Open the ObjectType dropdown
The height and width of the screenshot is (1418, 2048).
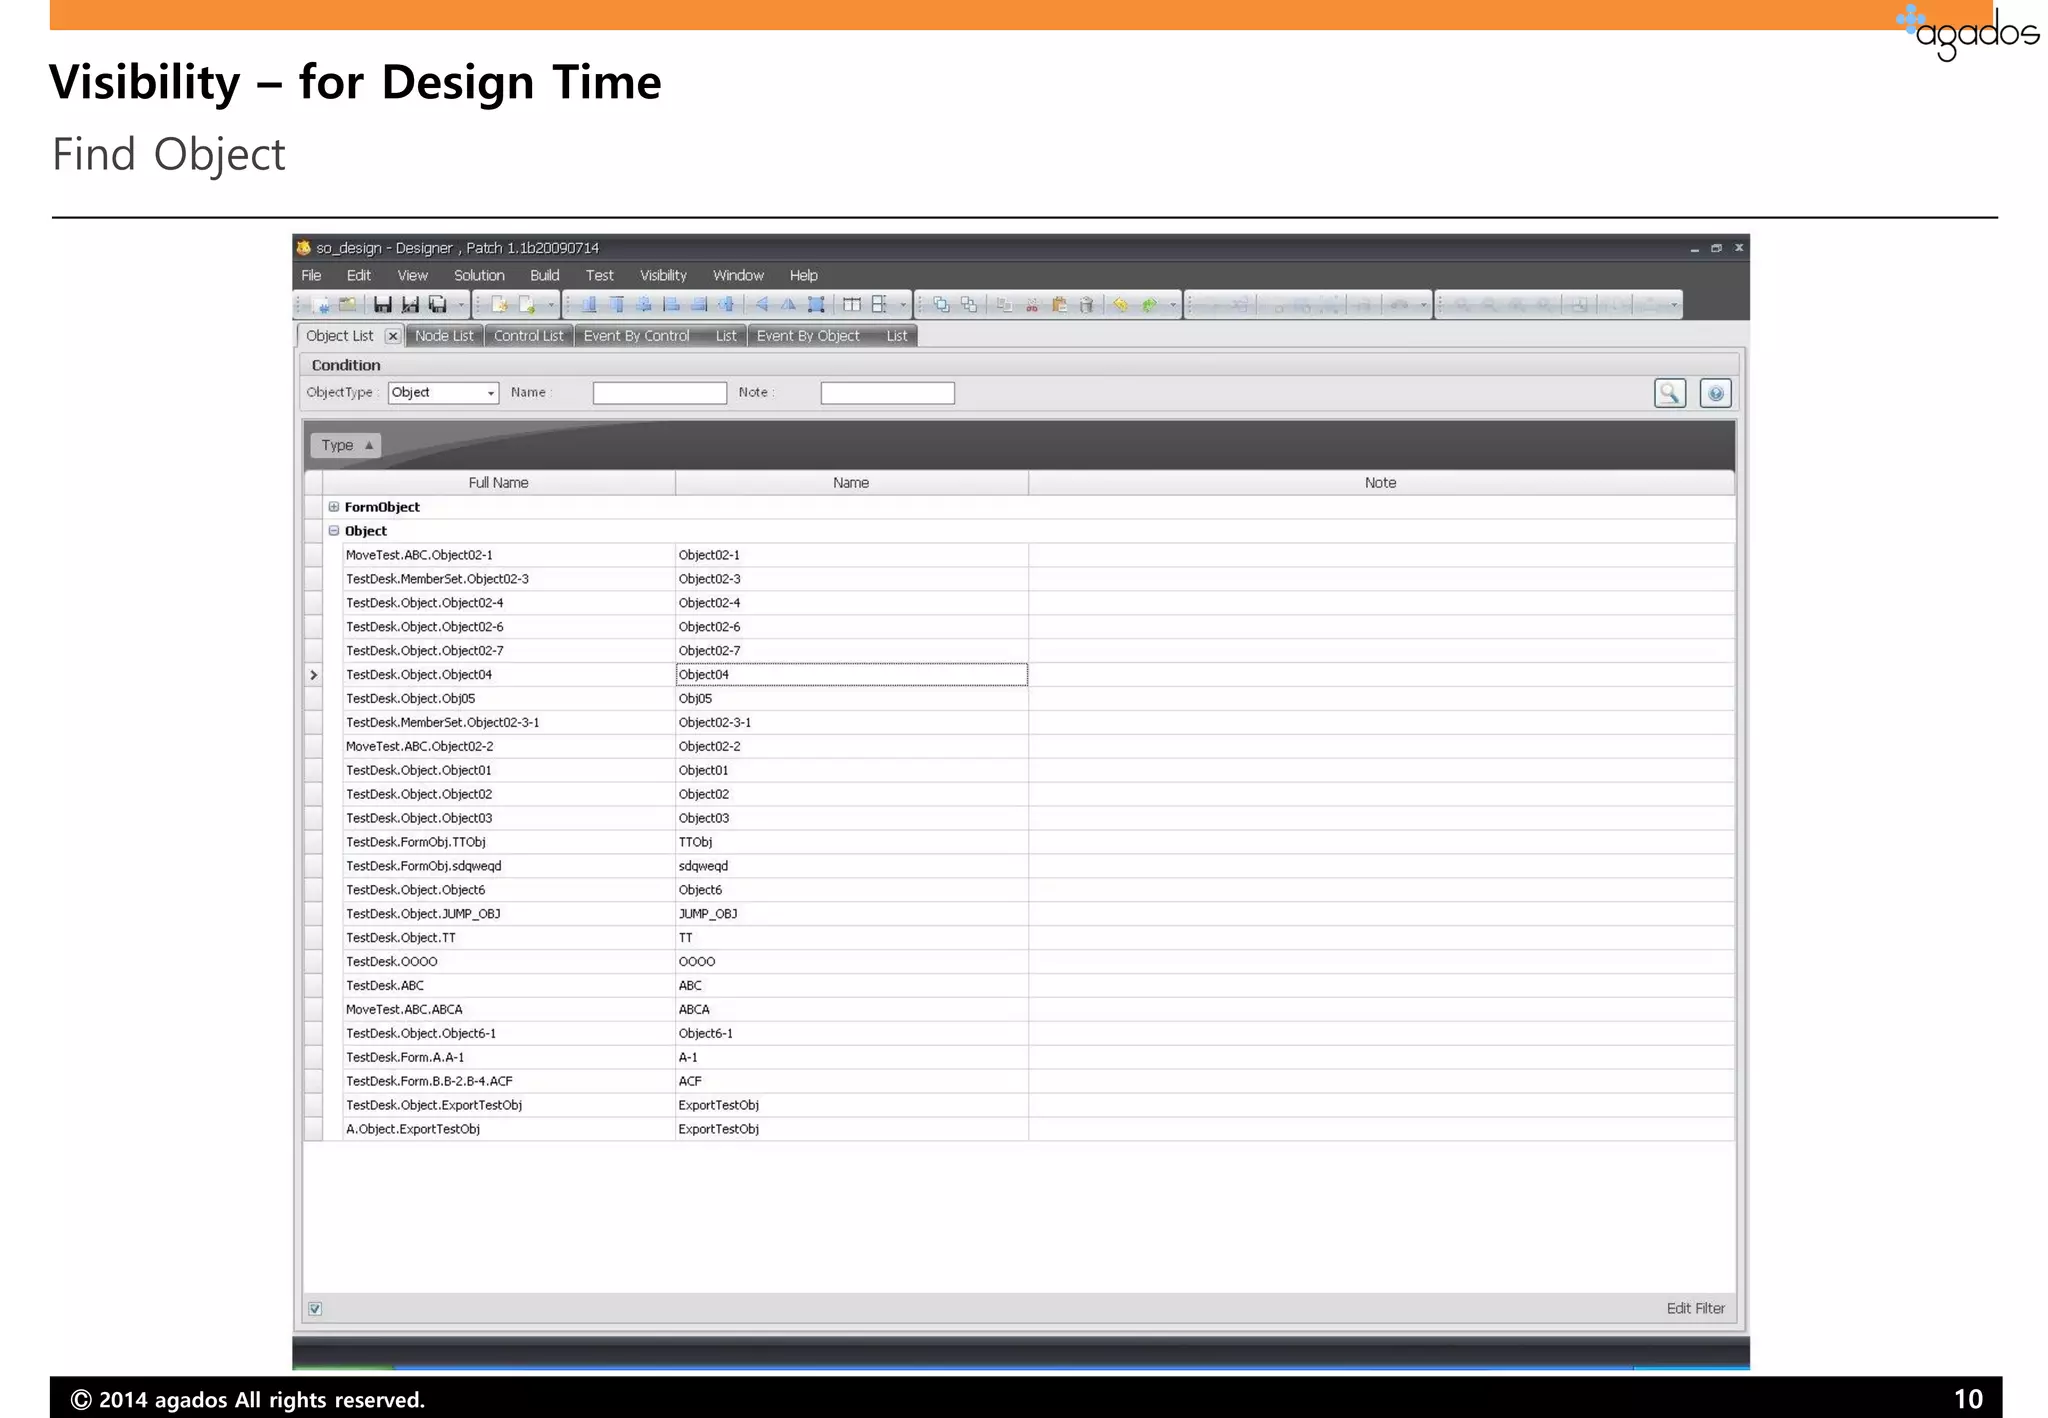(490, 393)
